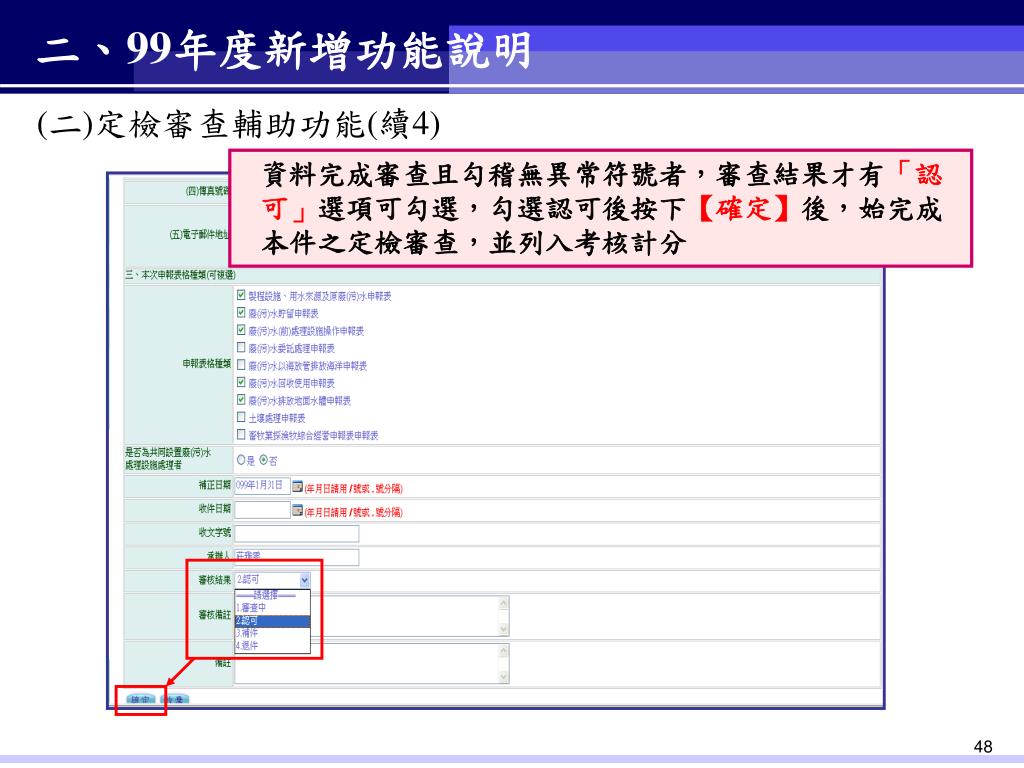This screenshot has height=768, width=1024.
Task: Check 廢(污)水以海放管排放海洋申報表 checkbox
Action: 241,365
